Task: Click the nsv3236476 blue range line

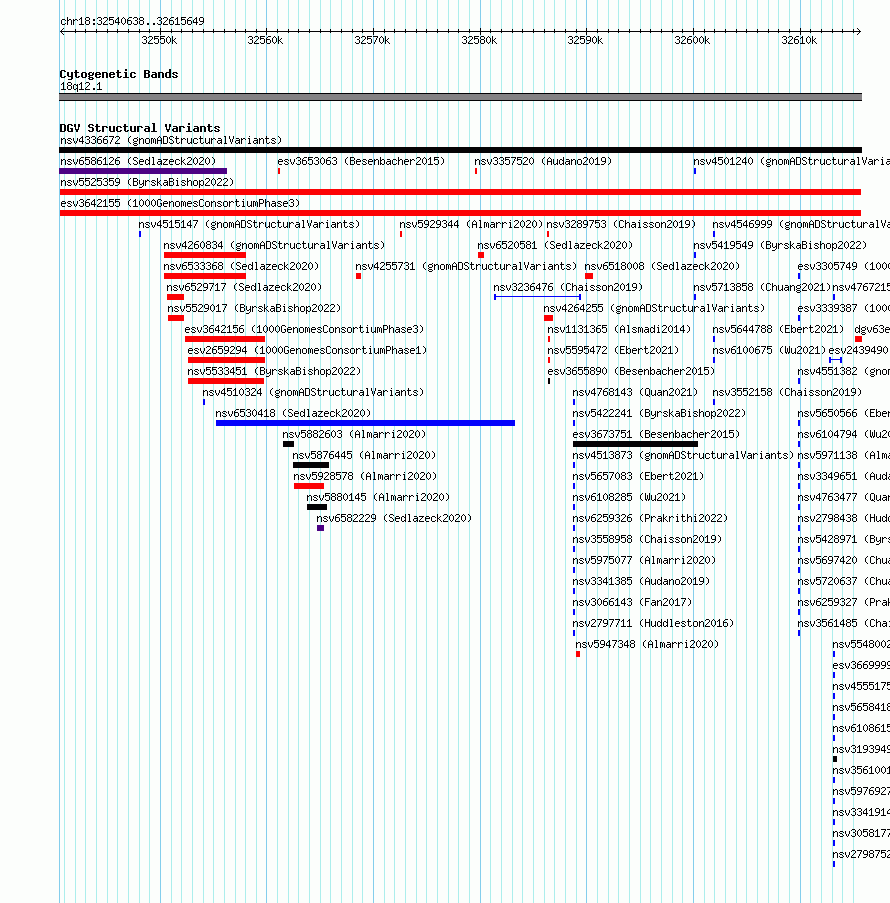Action: point(537,297)
